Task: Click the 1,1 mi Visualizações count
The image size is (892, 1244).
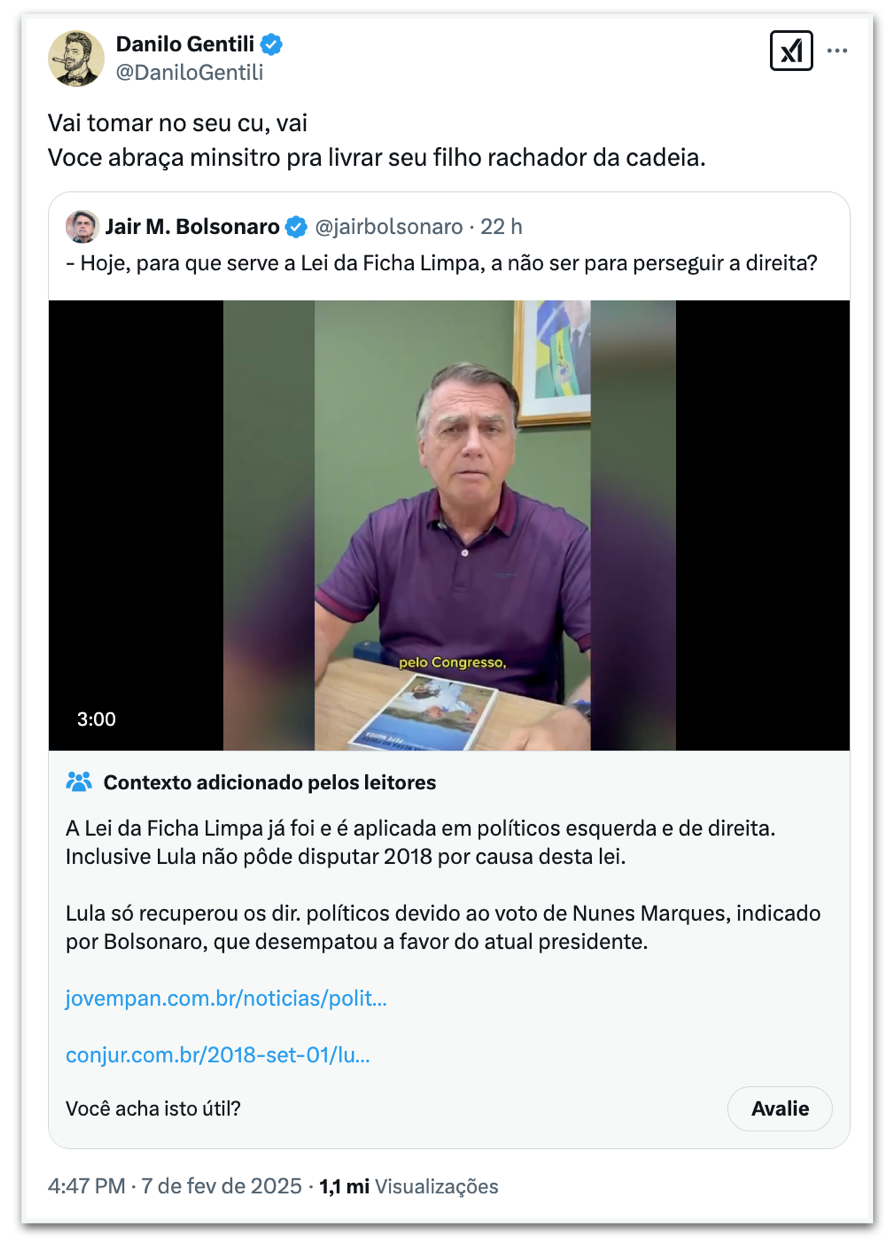Action: click(408, 1186)
